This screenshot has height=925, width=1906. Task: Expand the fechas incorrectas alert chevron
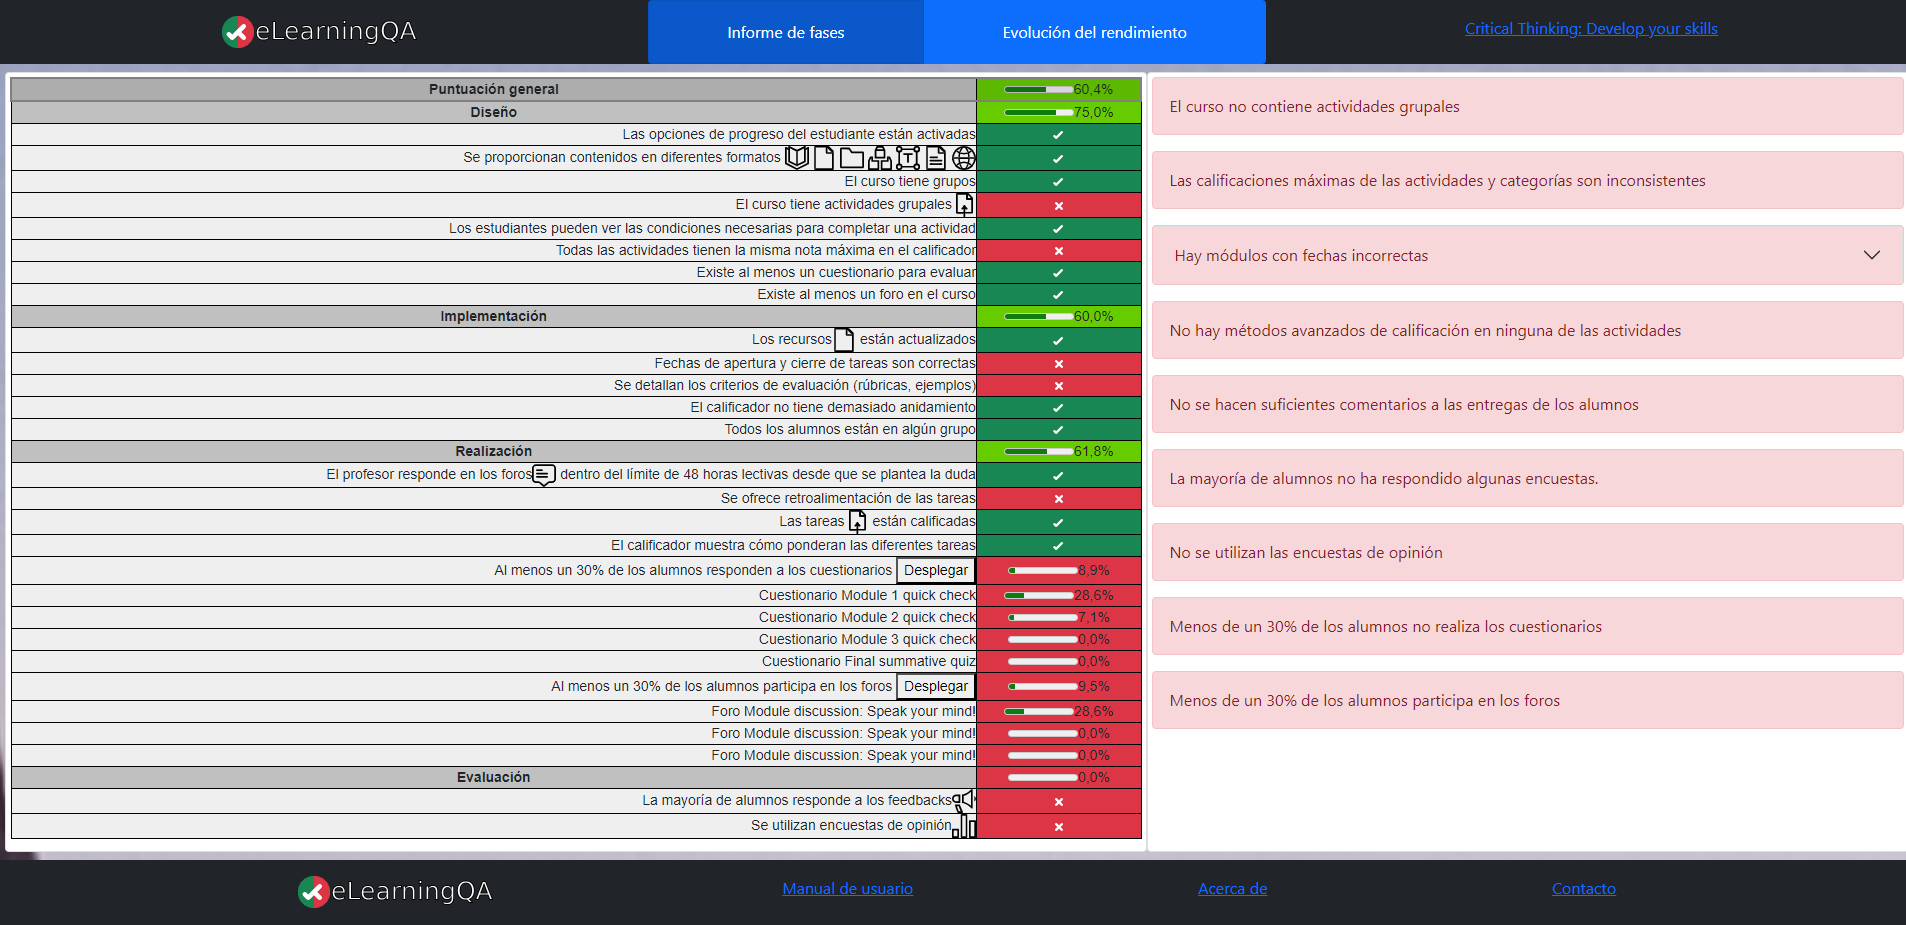point(1871,255)
